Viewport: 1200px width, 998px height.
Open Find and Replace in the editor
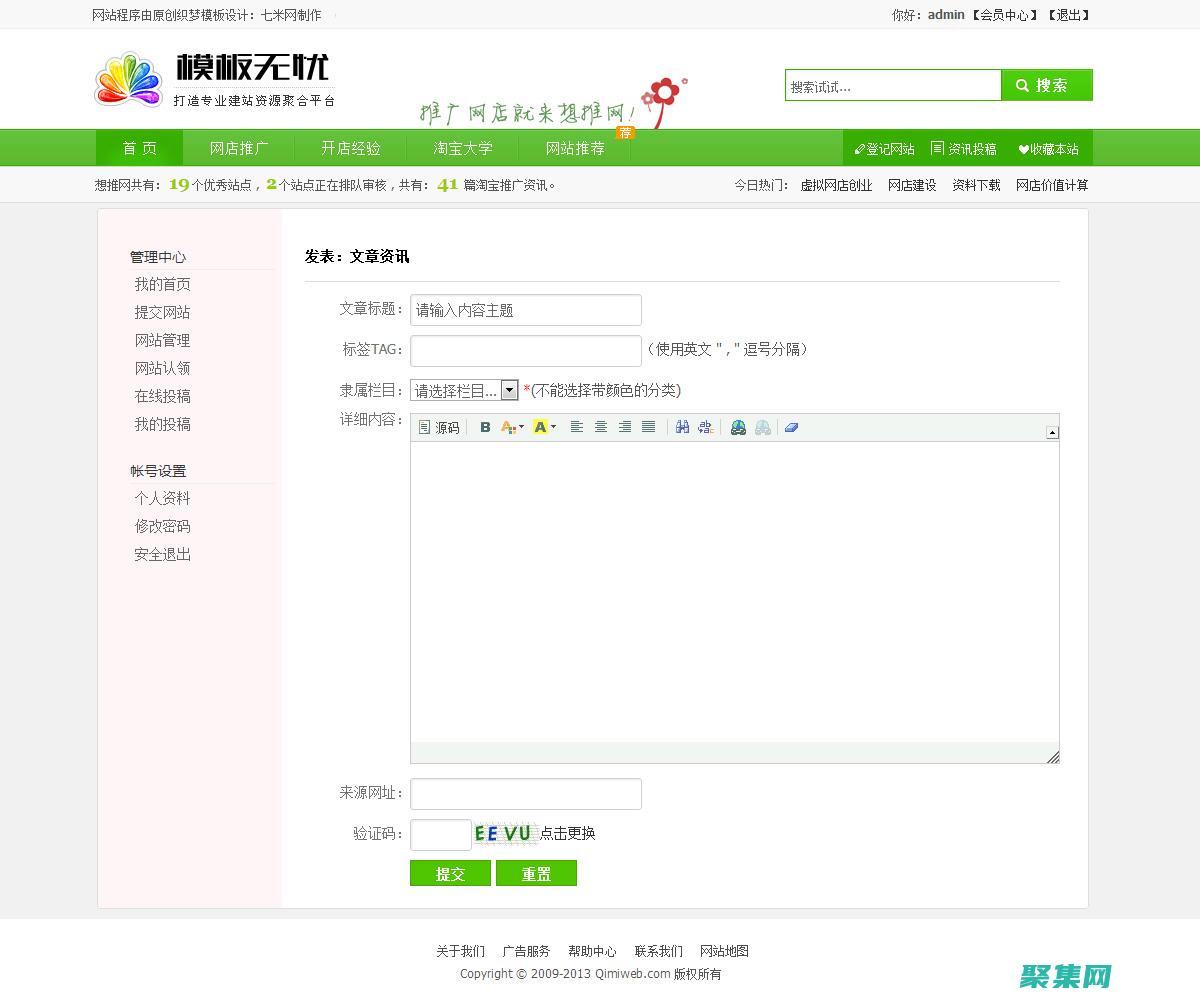point(704,427)
